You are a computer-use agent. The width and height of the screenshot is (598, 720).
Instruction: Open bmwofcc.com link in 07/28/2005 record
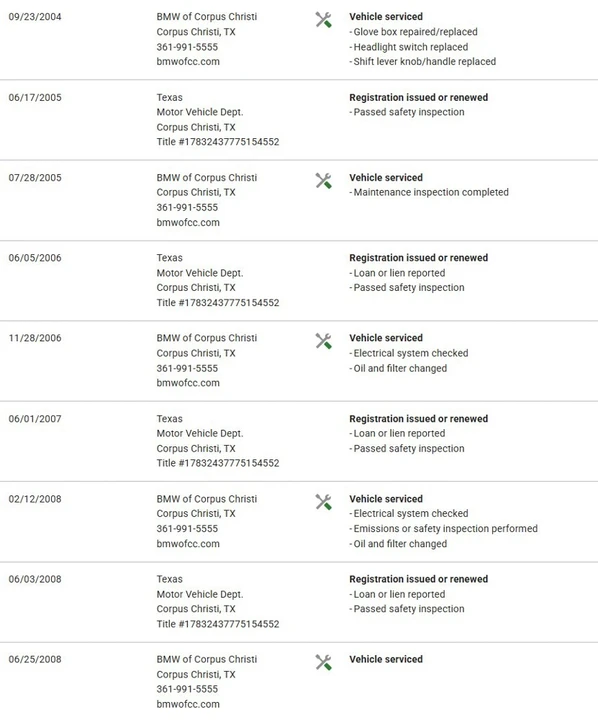click(x=188, y=222)
